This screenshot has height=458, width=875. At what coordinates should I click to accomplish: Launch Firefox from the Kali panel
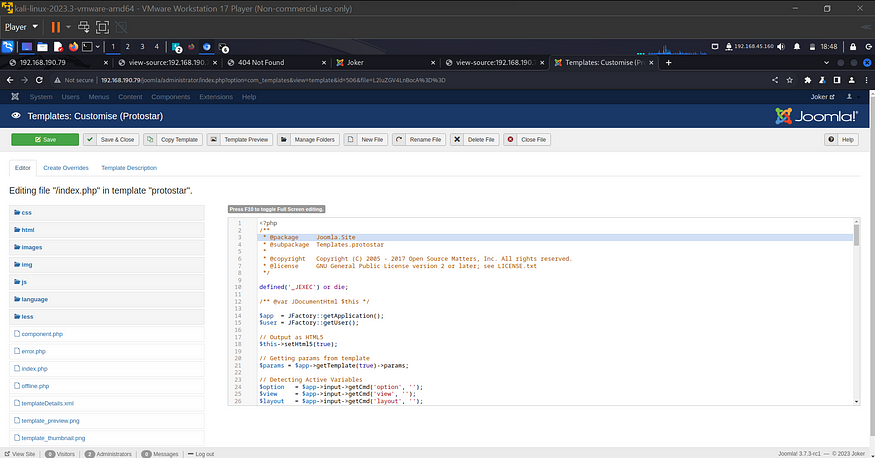(x=73, y=47)
